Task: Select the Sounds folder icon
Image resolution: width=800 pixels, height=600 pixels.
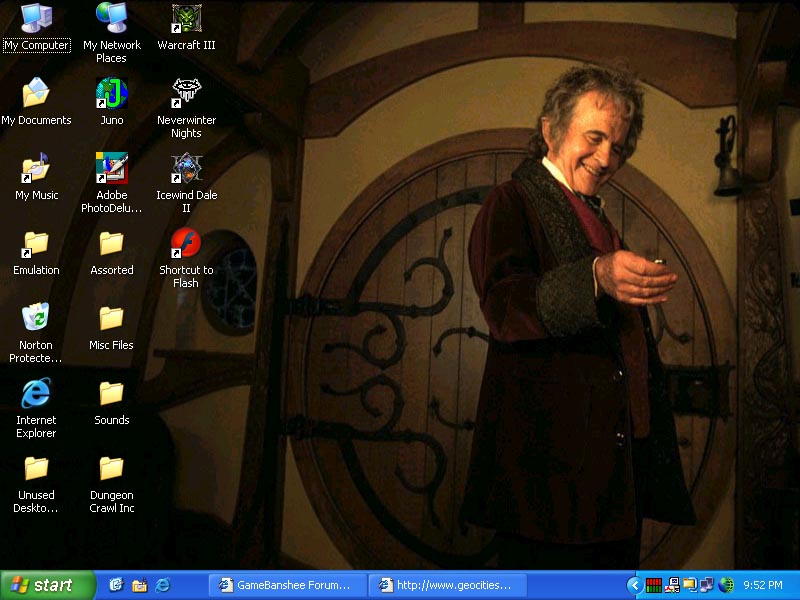Action: [x=111, y=402]
